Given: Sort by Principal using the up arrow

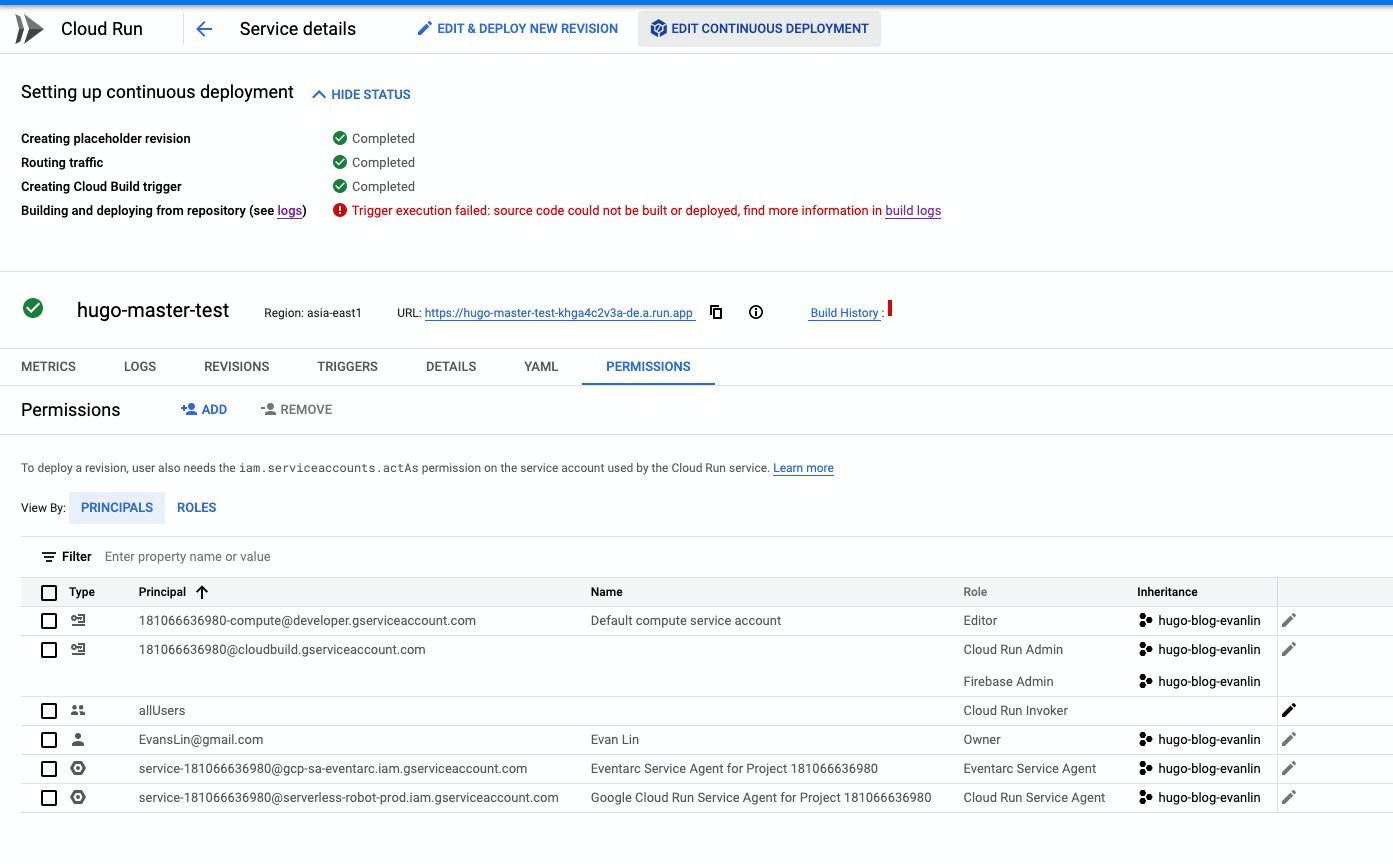Looking at the screenshot, I should coord(202,592).
